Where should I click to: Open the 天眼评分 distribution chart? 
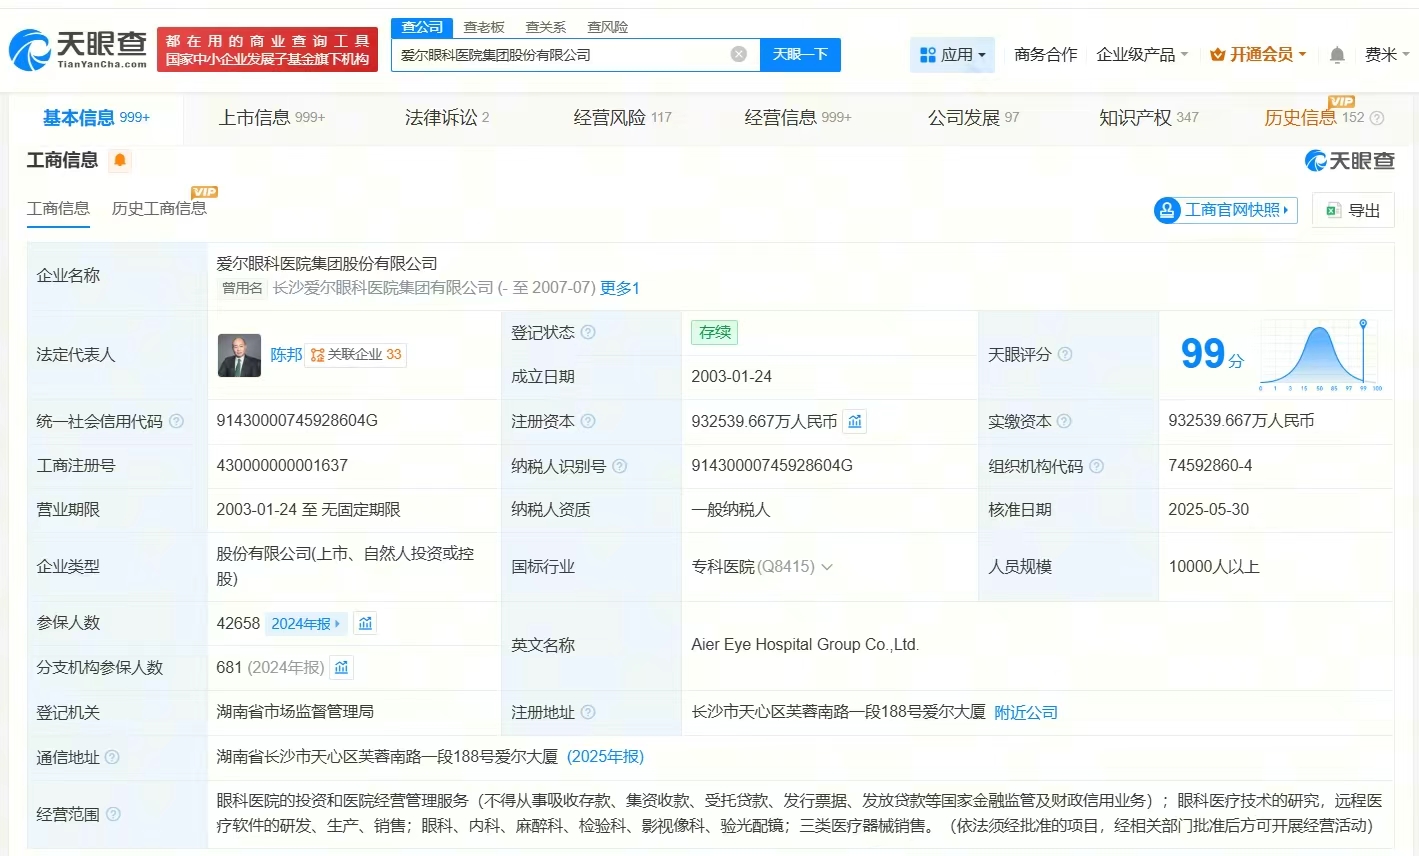click(x=1321, y=354)
